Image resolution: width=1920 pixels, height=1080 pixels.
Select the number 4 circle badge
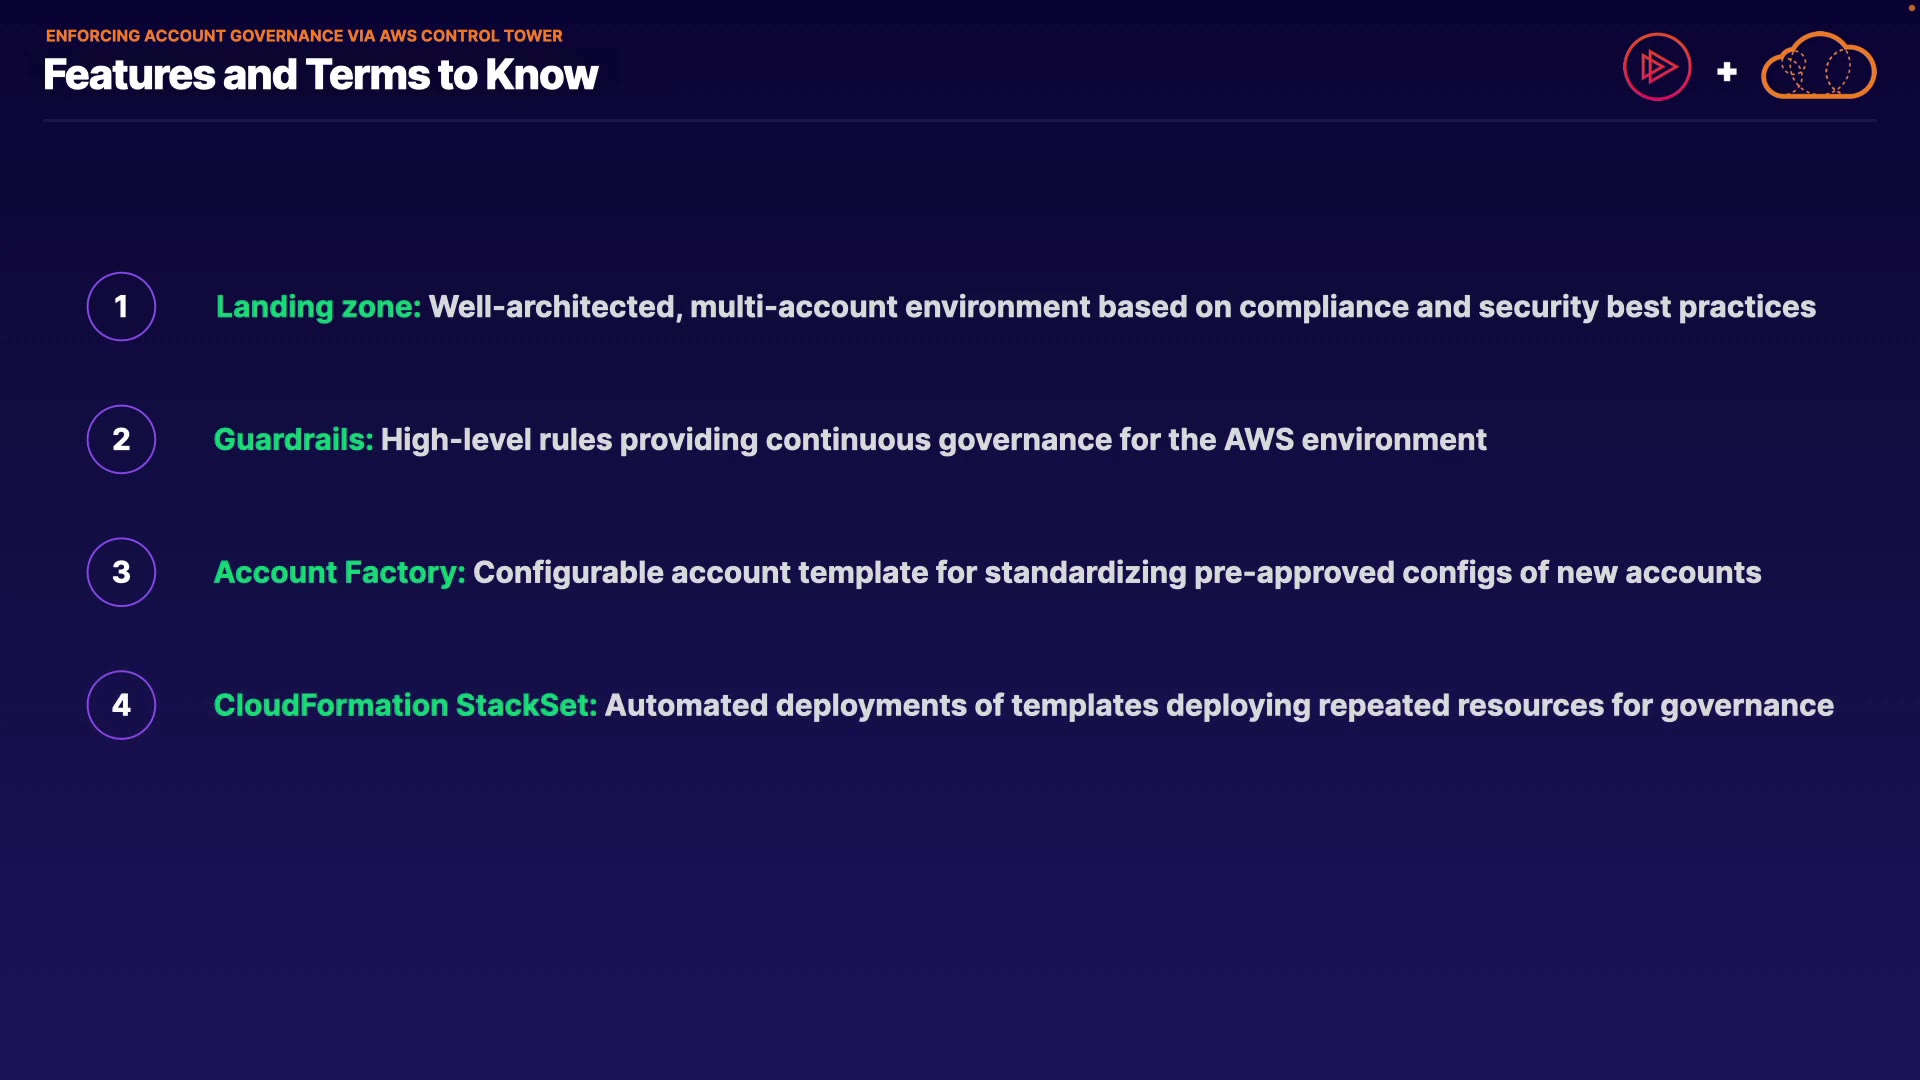[x=121, y=705]
